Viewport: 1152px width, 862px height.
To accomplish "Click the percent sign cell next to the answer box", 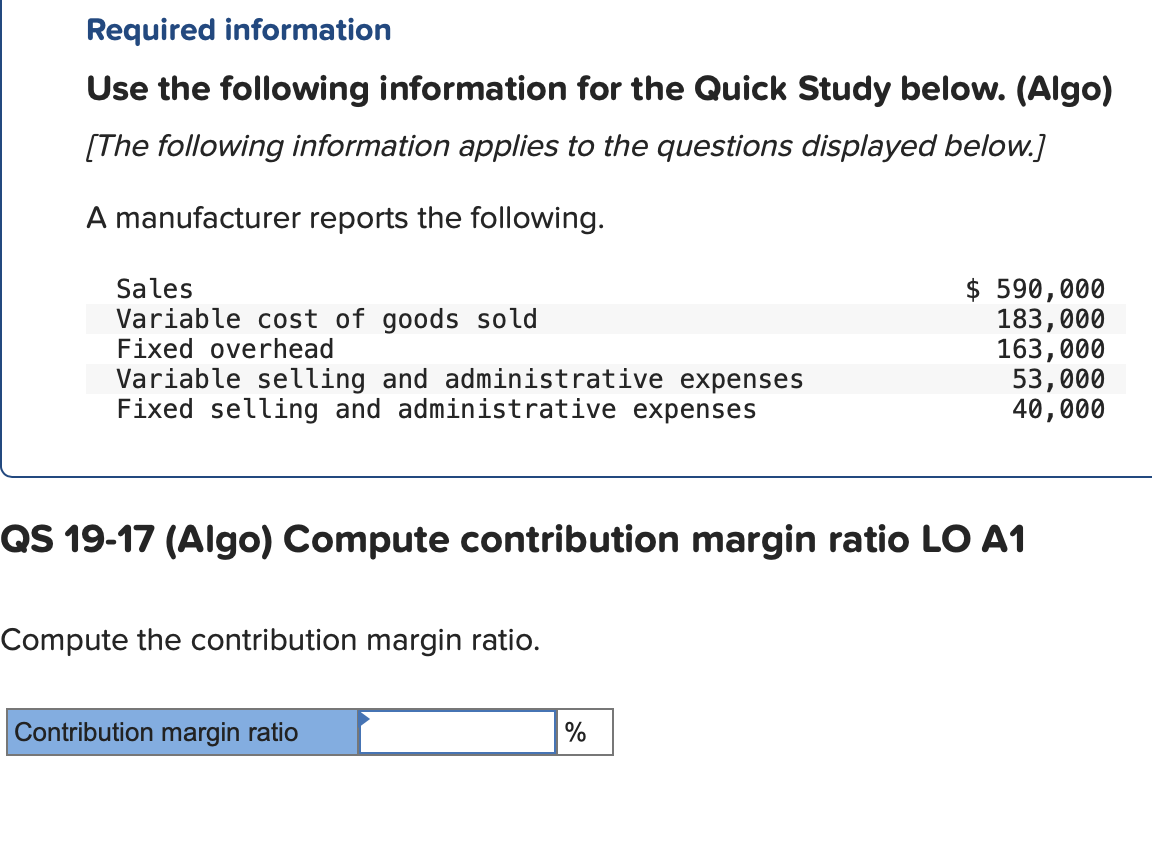I will coord(583,732).
